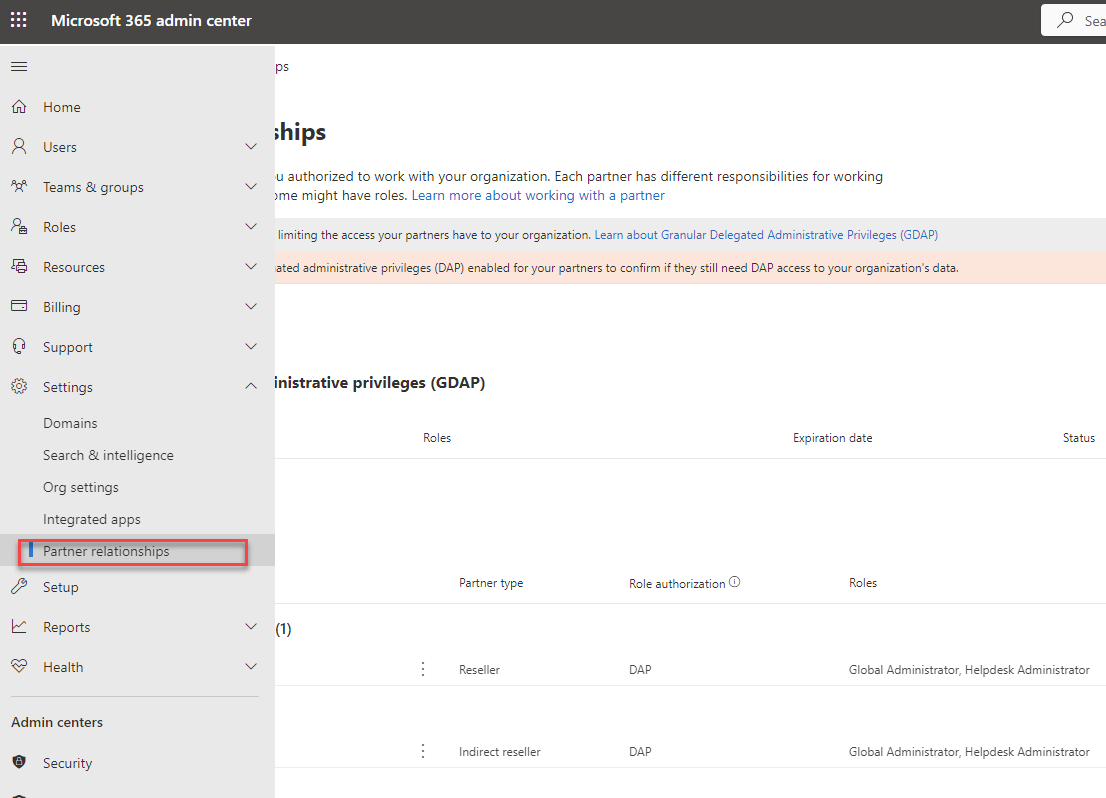Open more actions for Indirect reseller row
The height and width of the screenshot is (798, 1106).
423,751
